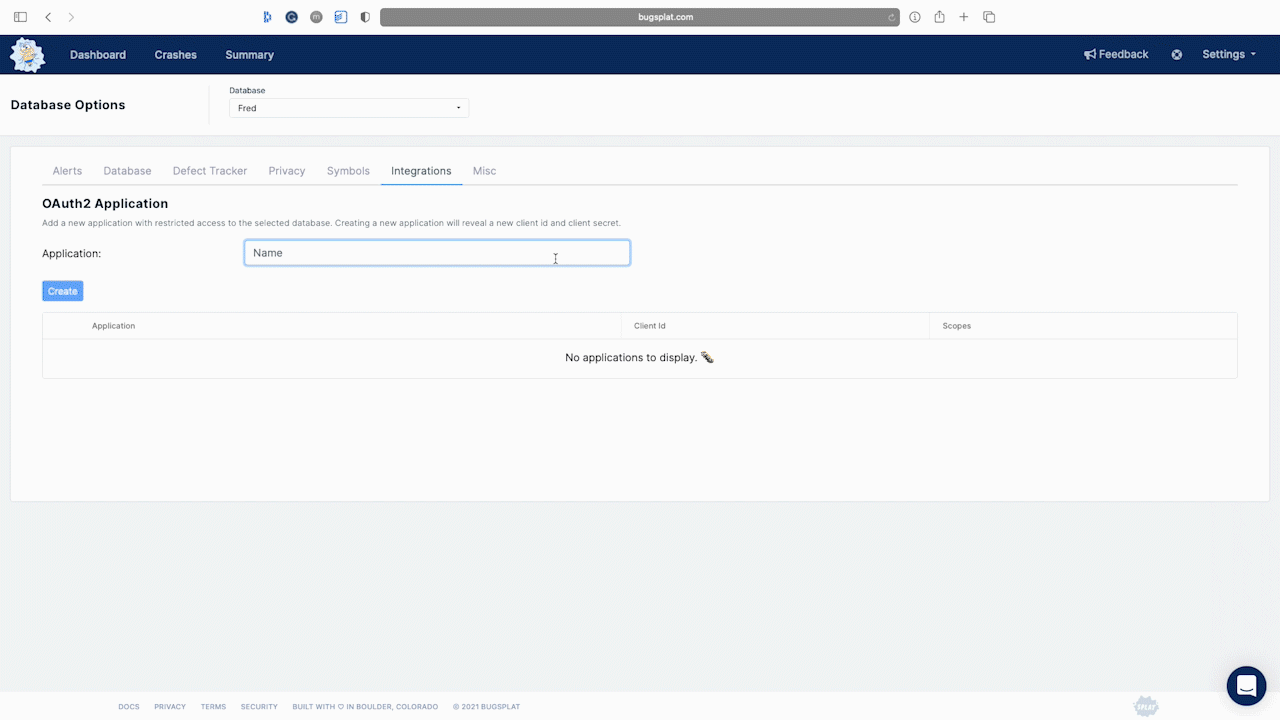1280x720 pixels.
Task: Click the Application column header
Action: tap(113, 326)
